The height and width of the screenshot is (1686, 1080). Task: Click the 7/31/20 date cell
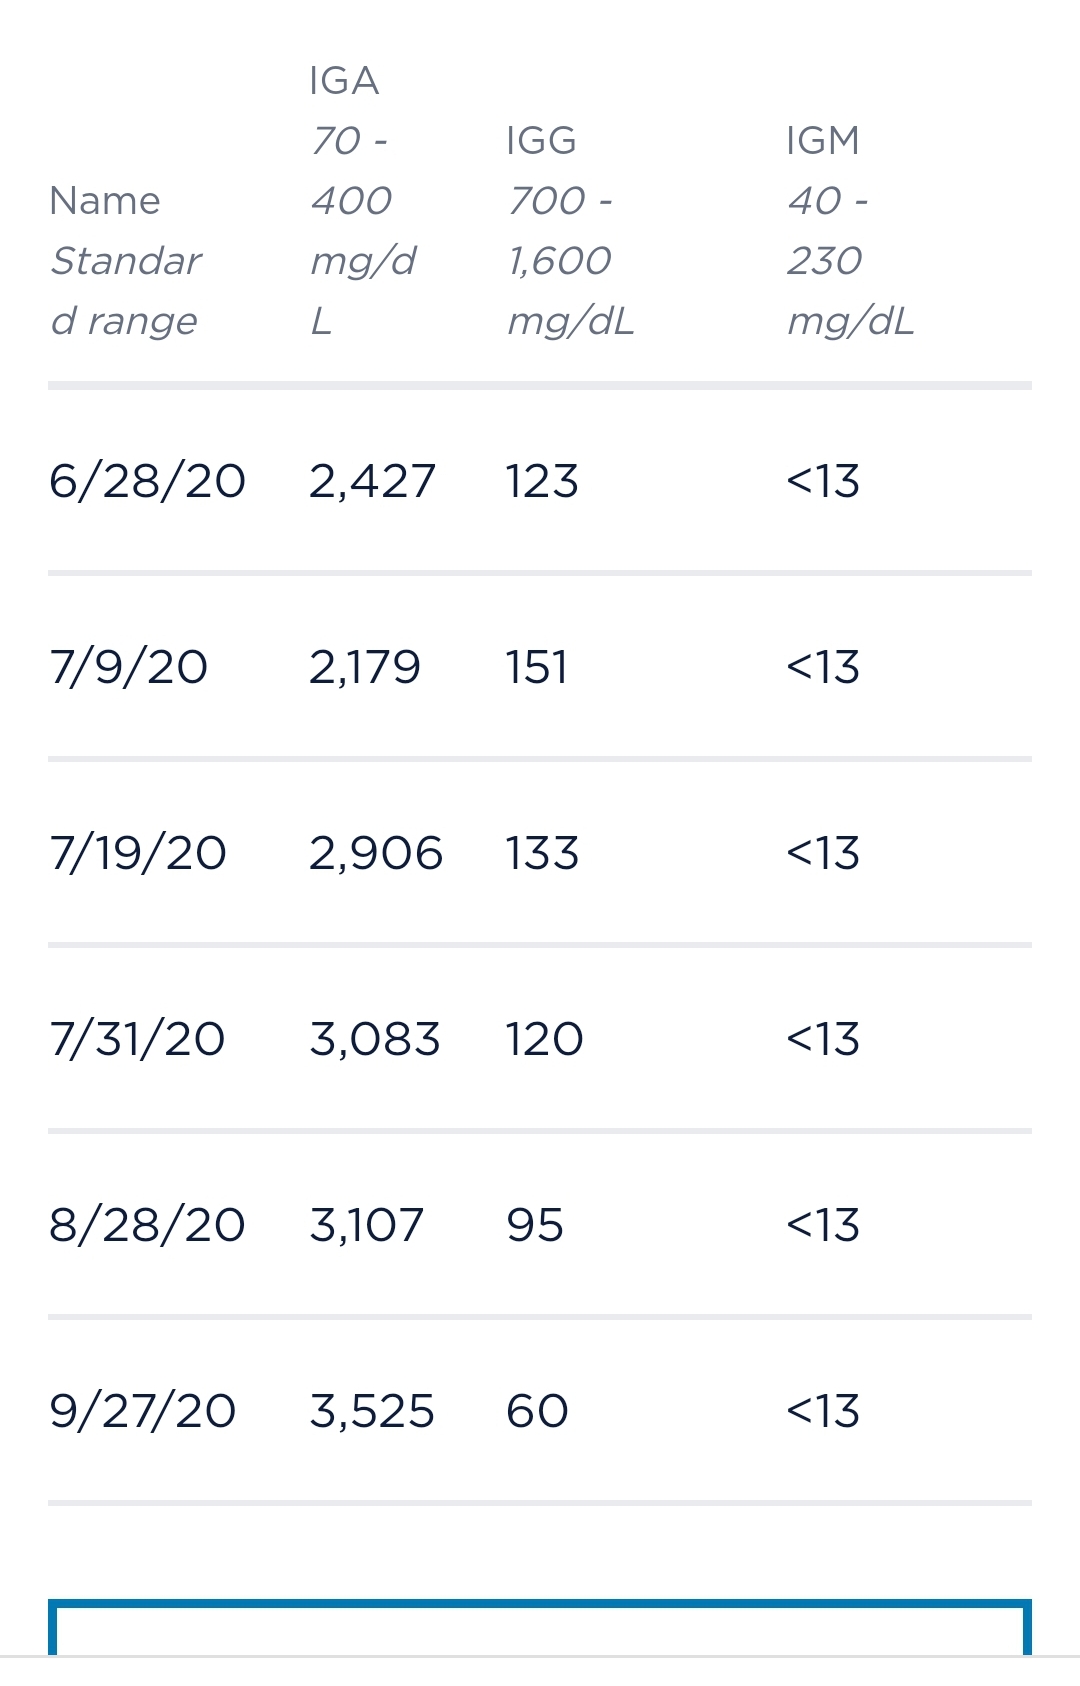point(138,1039)
